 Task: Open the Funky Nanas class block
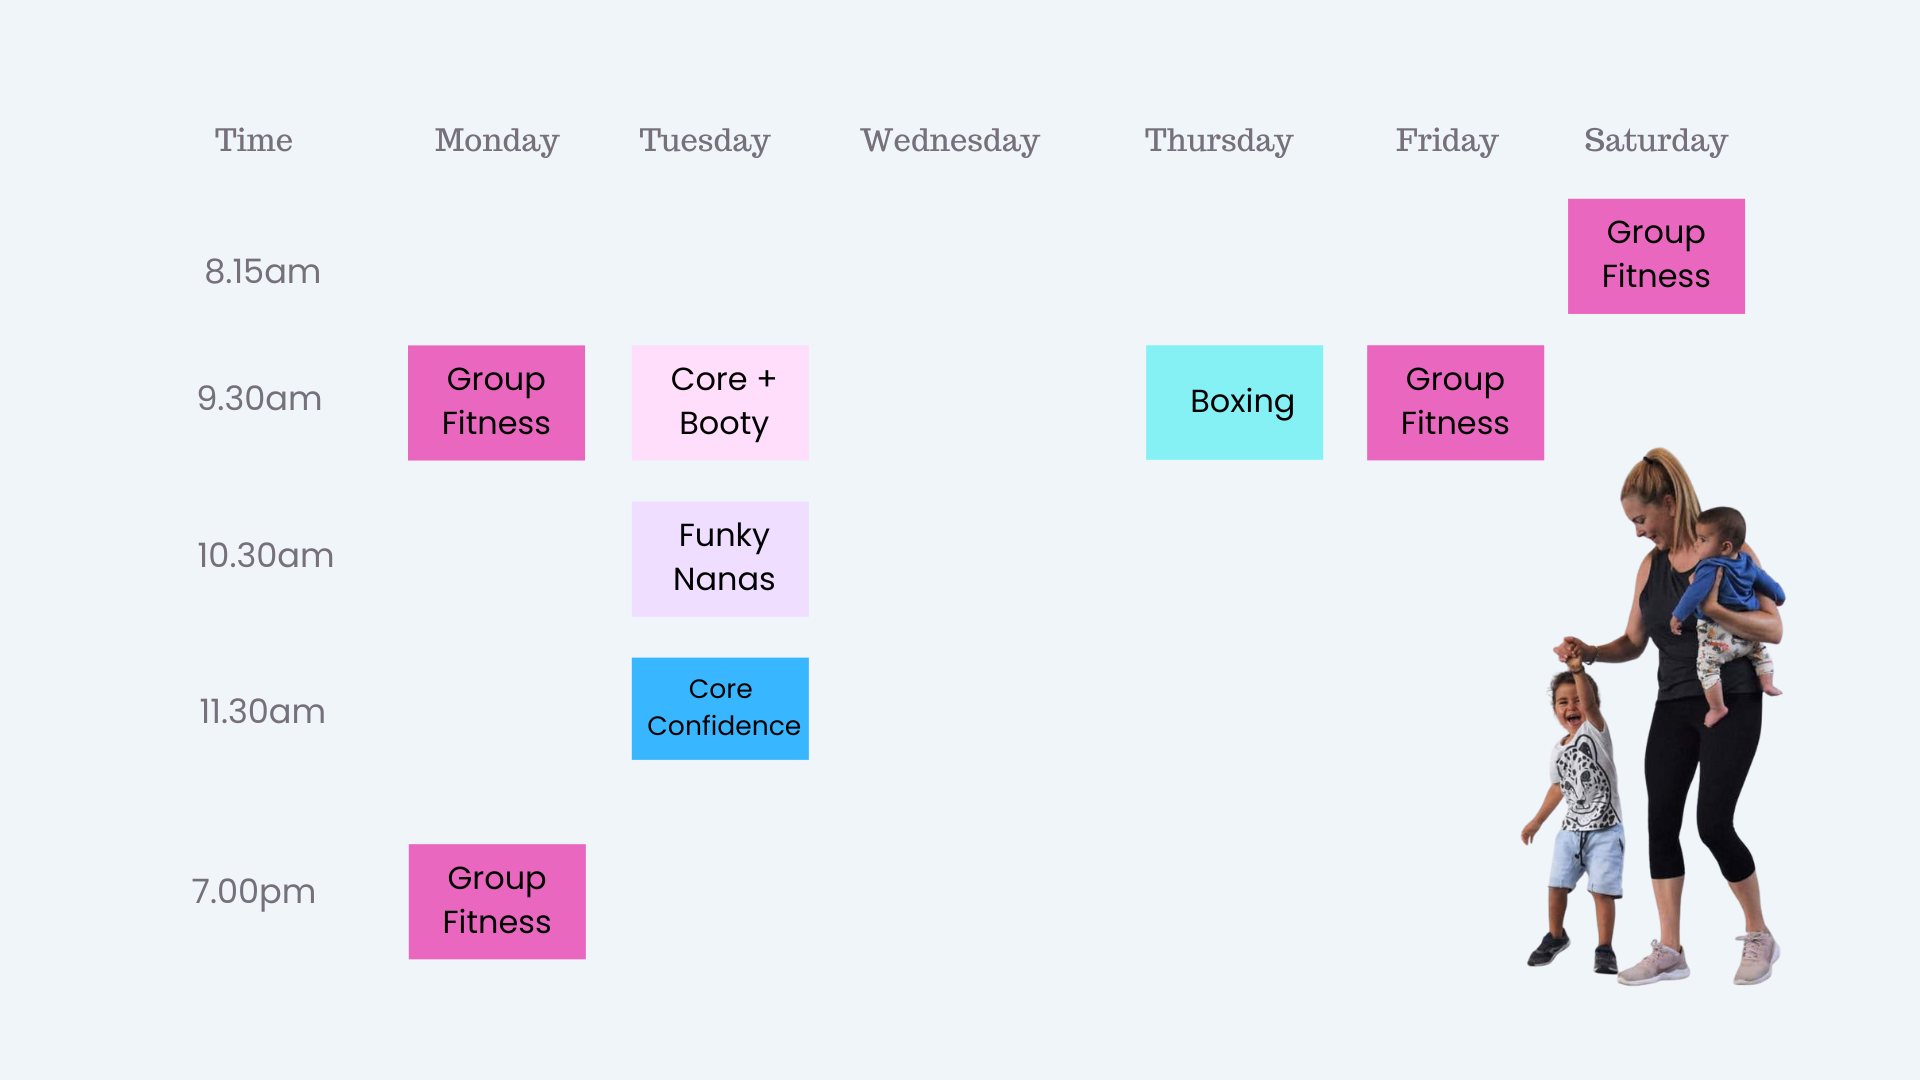(720, 558)
